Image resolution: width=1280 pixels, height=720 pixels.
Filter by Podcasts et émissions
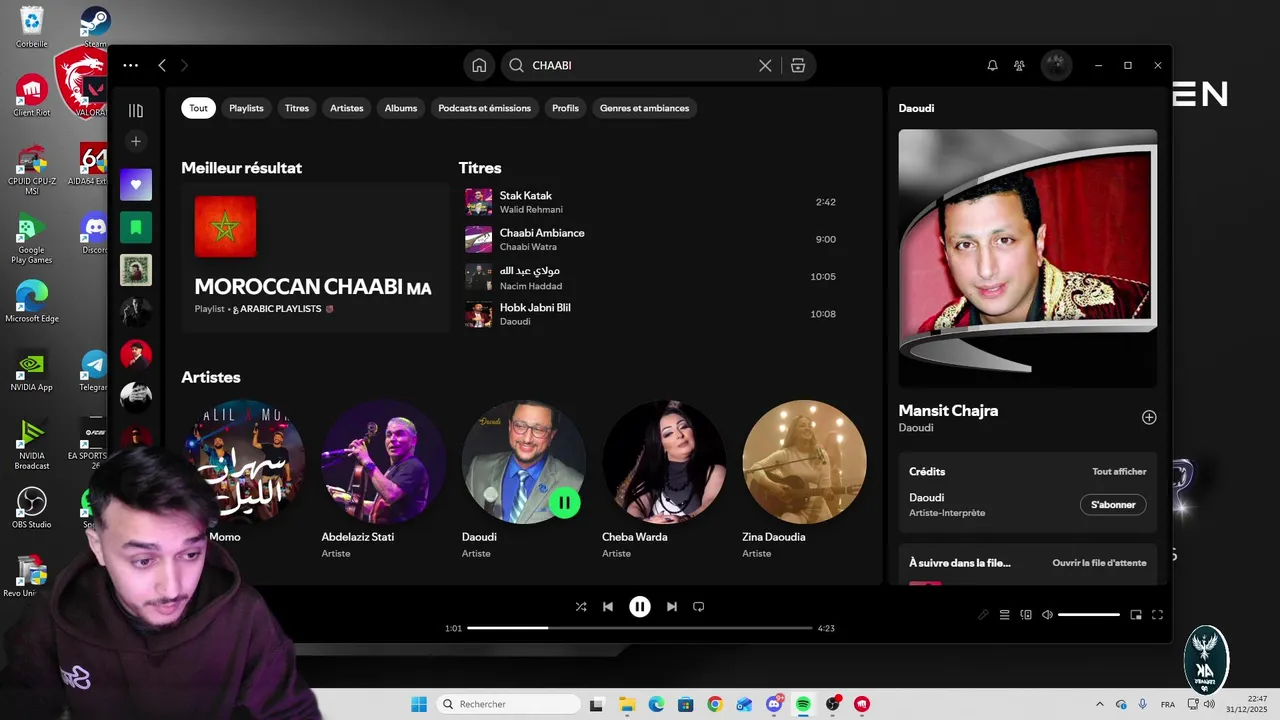click(484, 108)
